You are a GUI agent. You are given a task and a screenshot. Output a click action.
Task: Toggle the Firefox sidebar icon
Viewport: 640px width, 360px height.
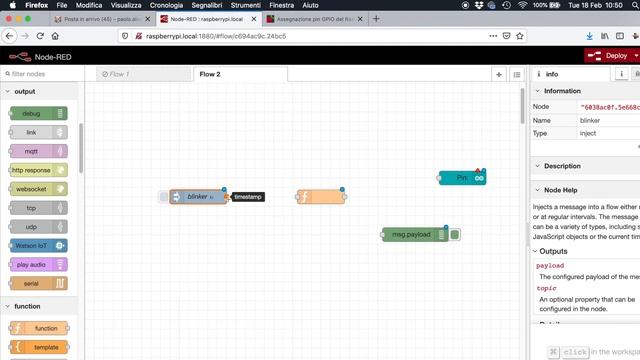(620, 36)
